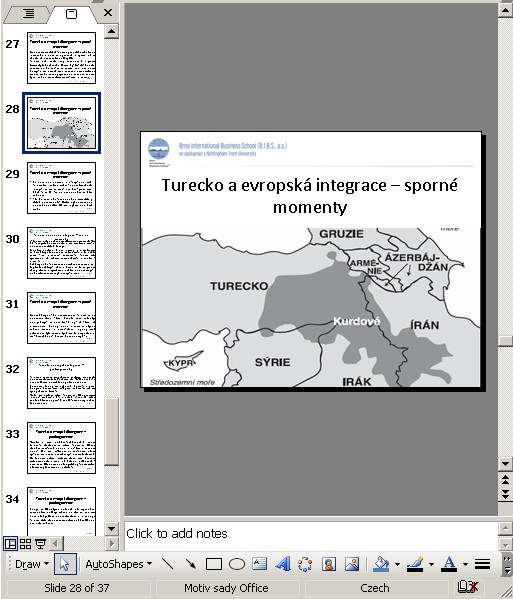Insert WordArt from drawing toolbar
This screenshot has width=513, height=599.
283,564
